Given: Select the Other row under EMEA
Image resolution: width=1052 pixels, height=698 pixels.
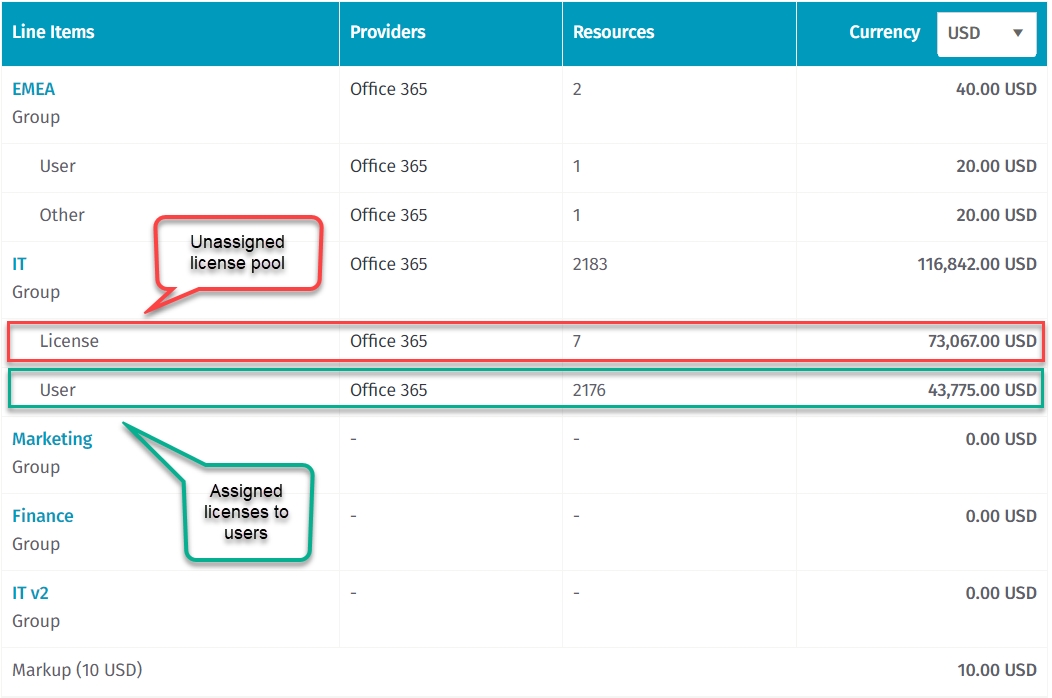Looking at the screenshot, I should pos(62,215).
